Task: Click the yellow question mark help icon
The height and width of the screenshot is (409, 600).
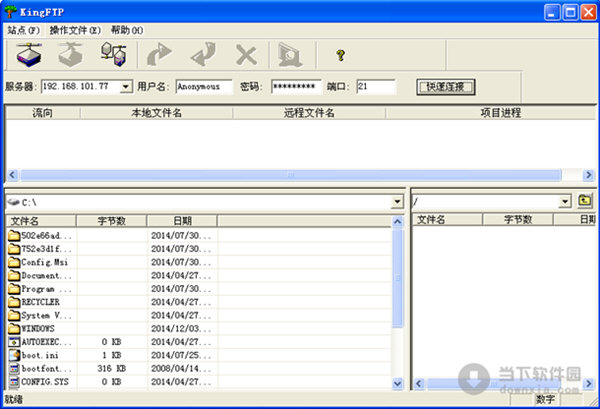Action: pos(341,55)
